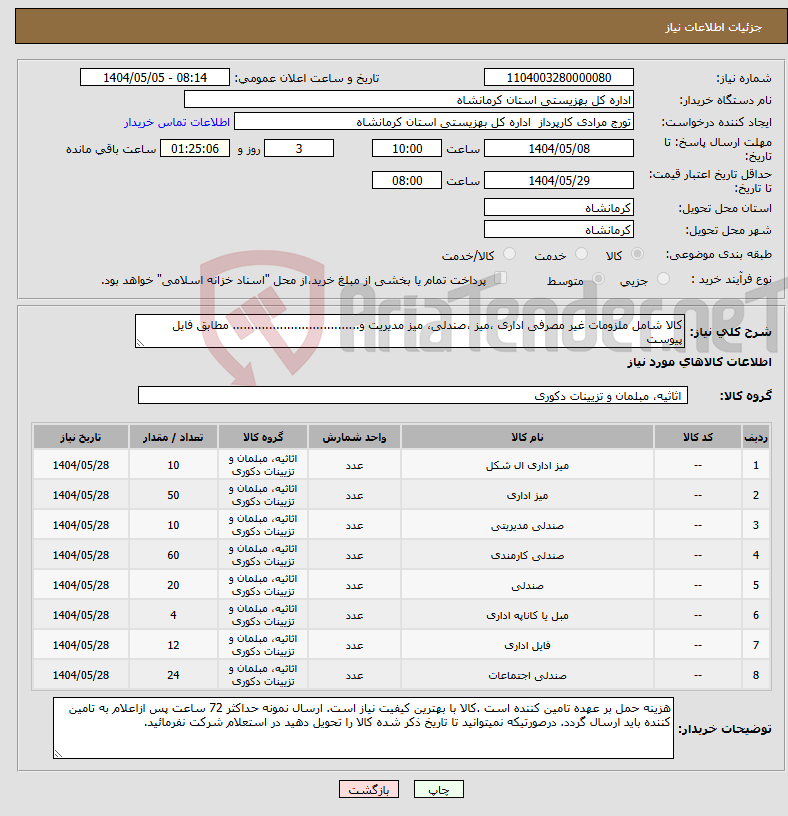Click item name صندلی اجتماعات
Image resolution: width=788 pixels, height=816 pixels.
pyautogui.click(x=527, y=675)
